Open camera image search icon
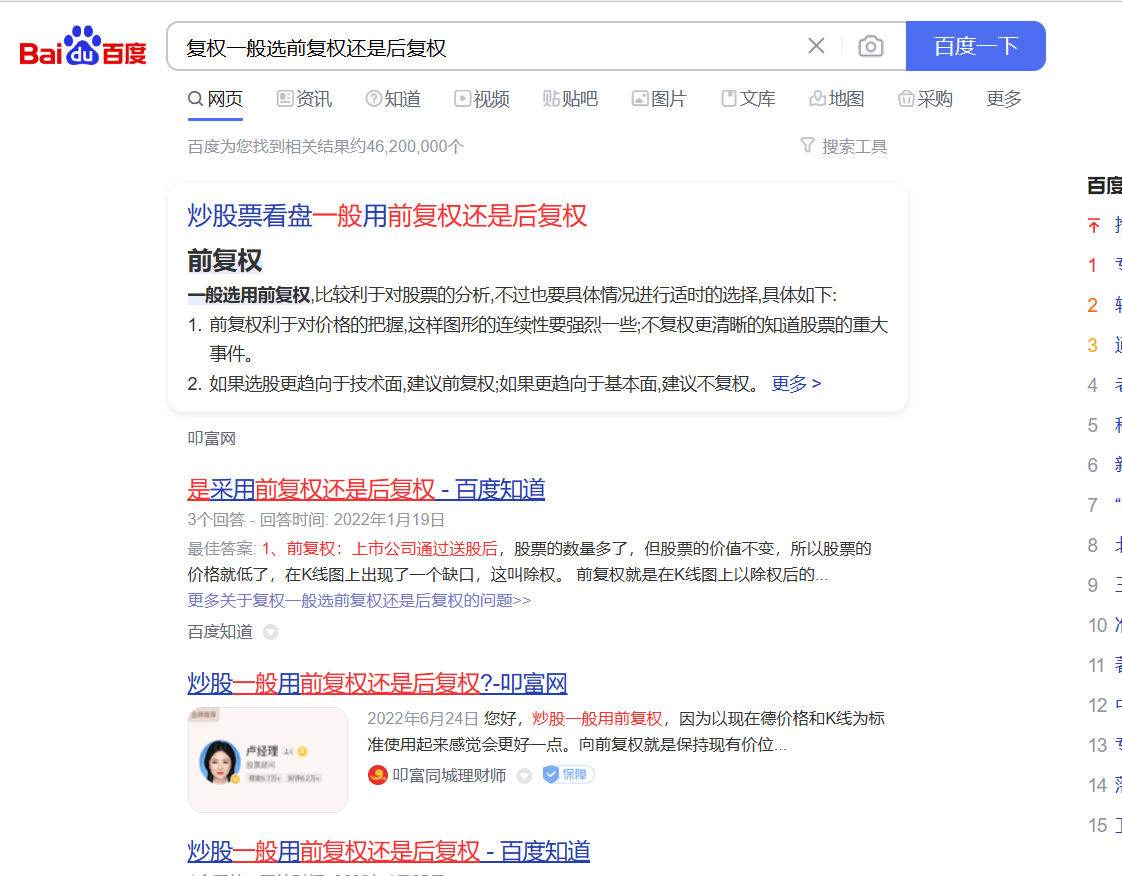Screen dimensions: 1122x876 870,46
